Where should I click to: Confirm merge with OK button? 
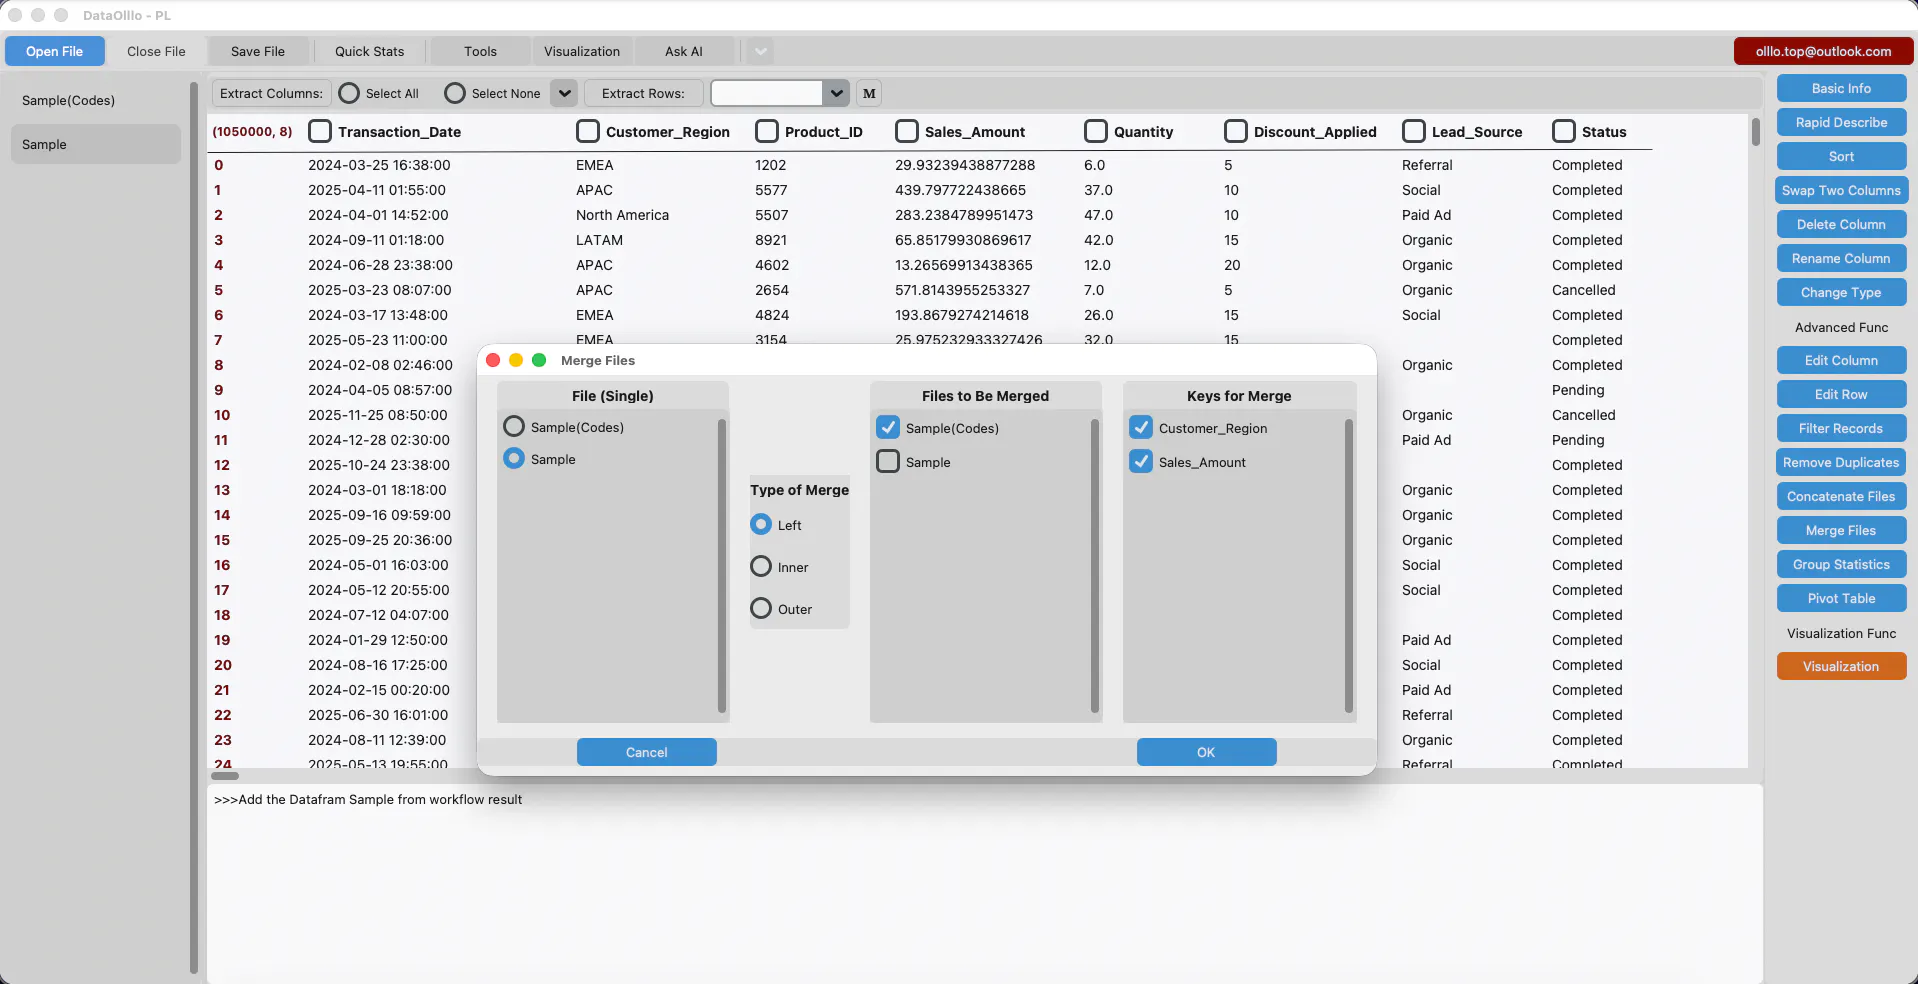(1206, 752)
